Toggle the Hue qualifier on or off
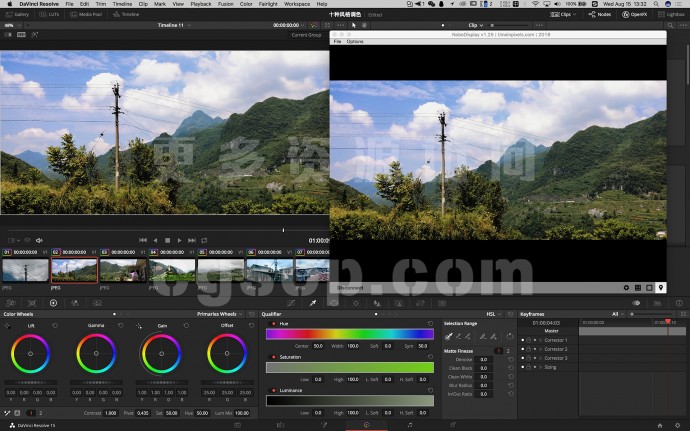Image resolution: width=690 pixels, height=431 pixels. [274, 324]
